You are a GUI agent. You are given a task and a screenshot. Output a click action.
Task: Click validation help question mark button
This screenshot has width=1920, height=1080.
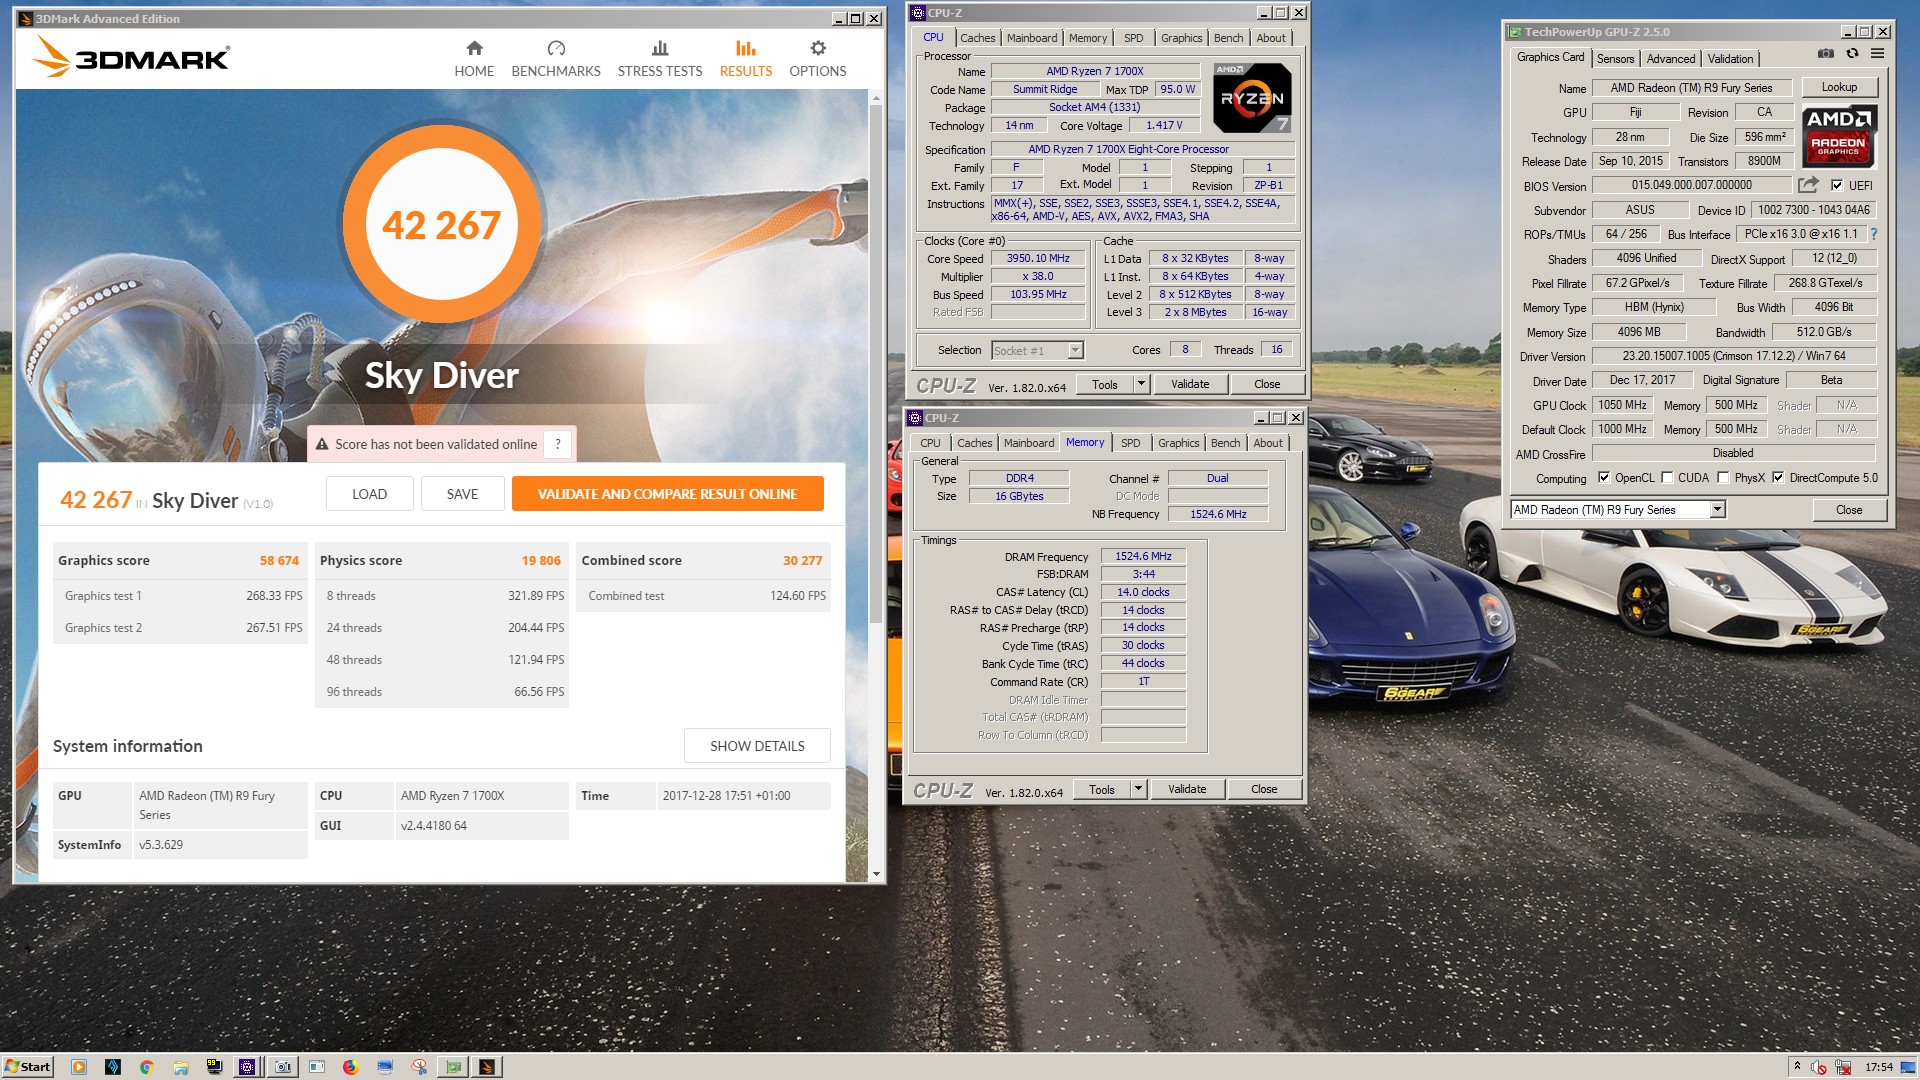tap(558, 444)
